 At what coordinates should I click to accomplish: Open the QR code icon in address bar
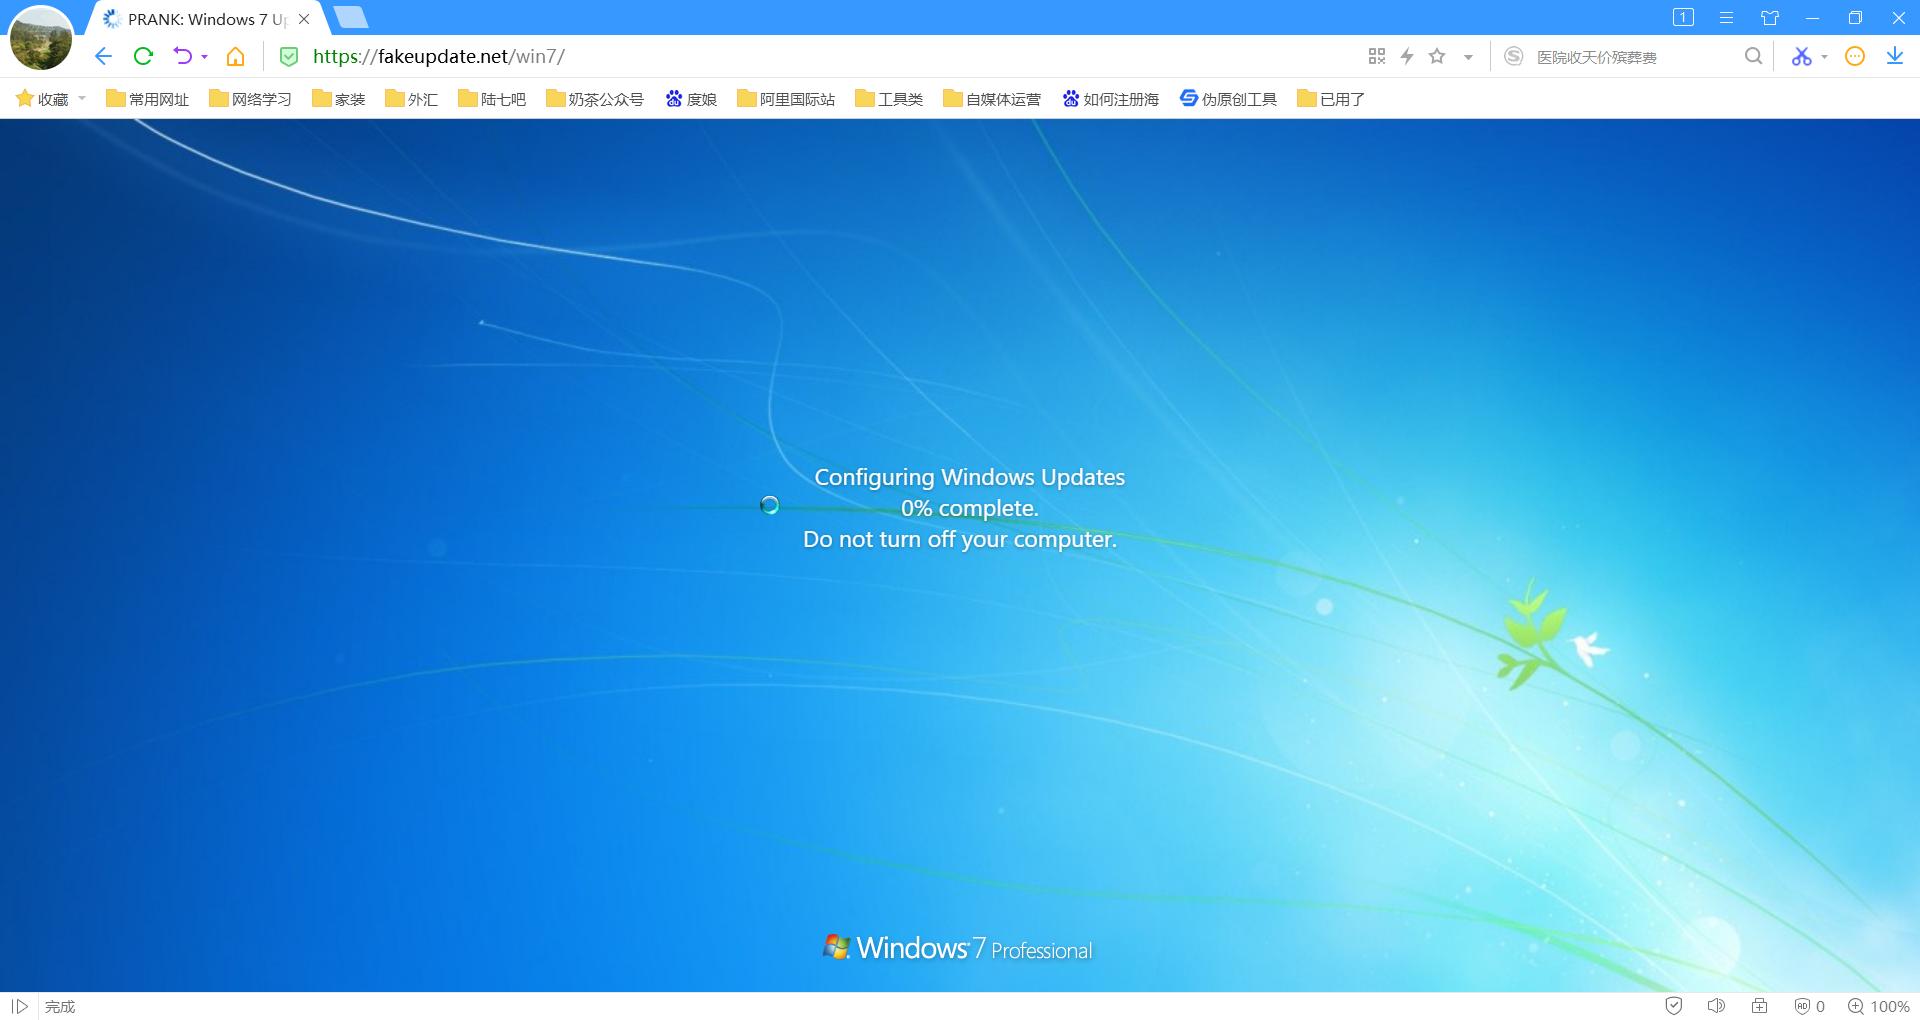(1377, 56)
